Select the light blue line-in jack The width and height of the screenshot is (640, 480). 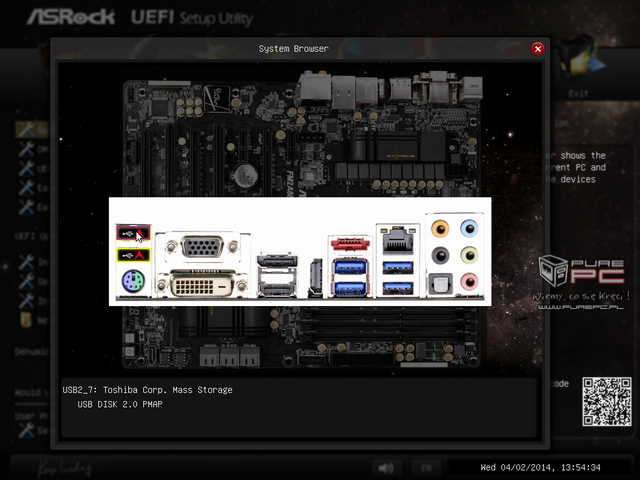[469, 229]
